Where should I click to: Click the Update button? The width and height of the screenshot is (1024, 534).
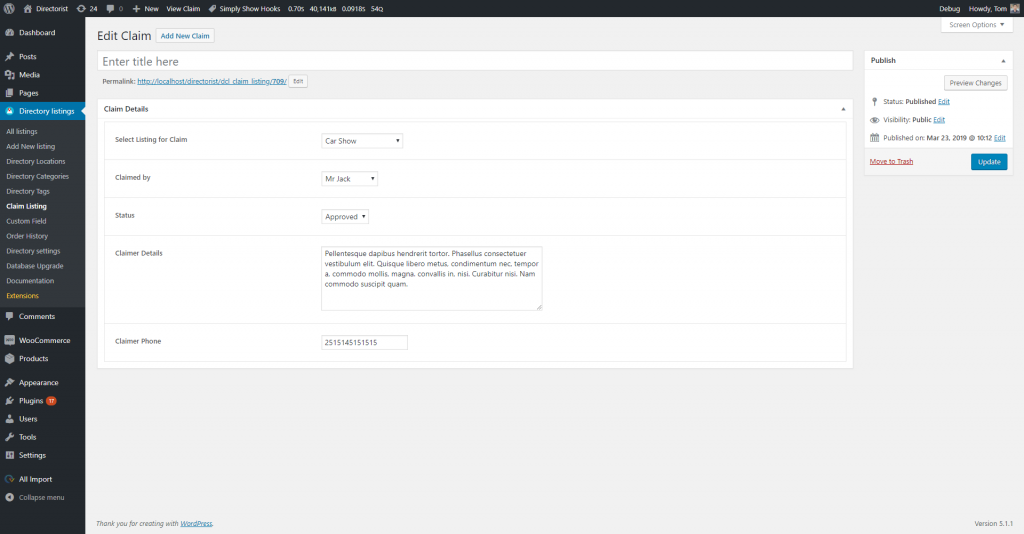988,162
